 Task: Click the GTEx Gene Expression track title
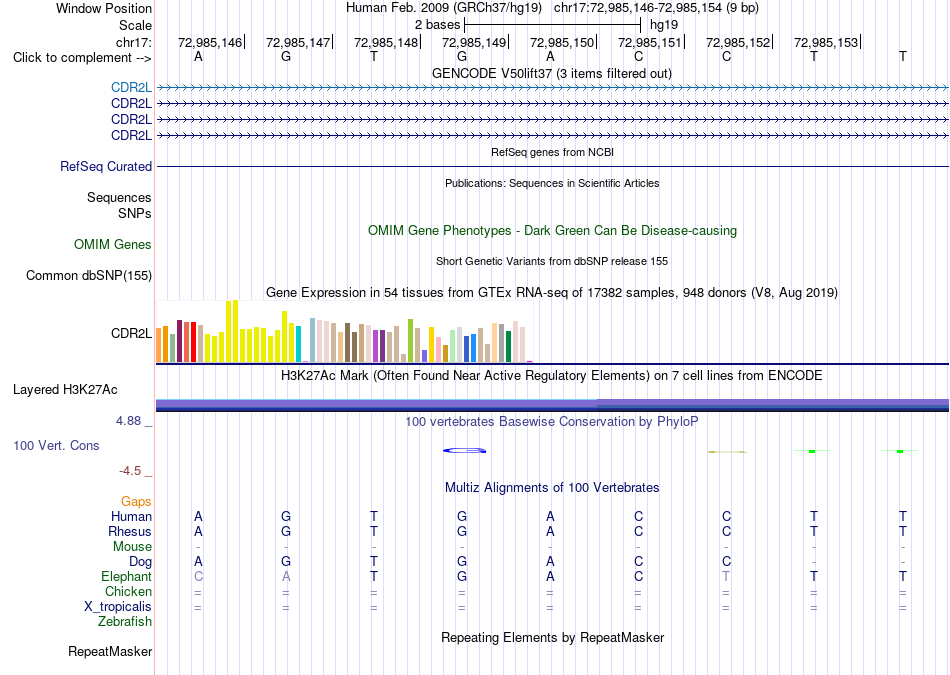click(x=551, y=293)
